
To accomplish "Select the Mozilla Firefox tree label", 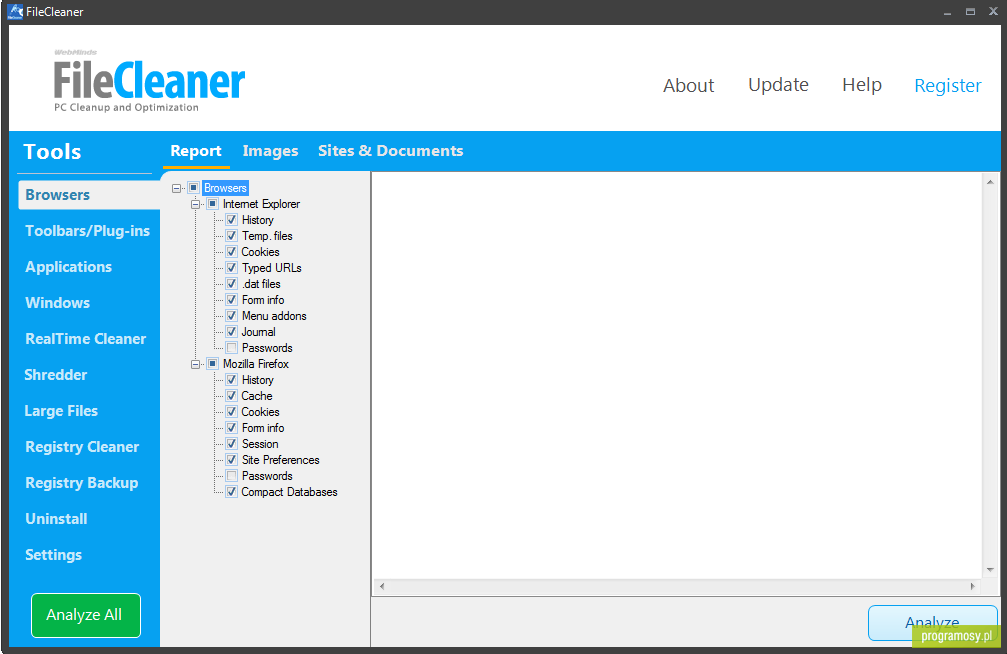I will tap(256, 364).
